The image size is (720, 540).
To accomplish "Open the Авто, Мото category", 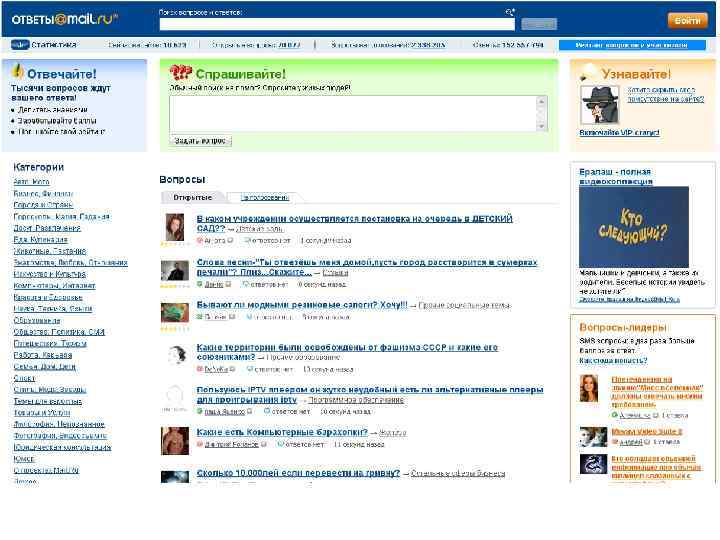I will 31,182.
